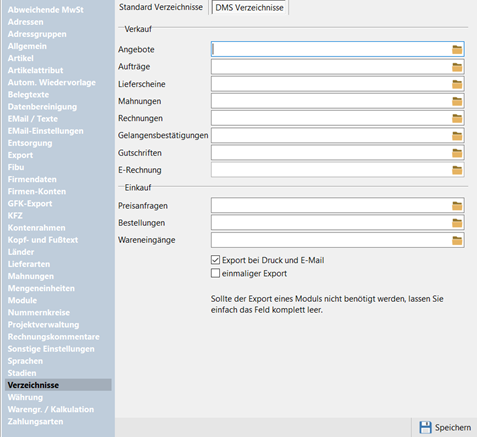The height and width of the screenshot is (437, 477).
Task: Click folder icon next to Lieferscheine
Action: pyautogui.click(x=457, y=84)
